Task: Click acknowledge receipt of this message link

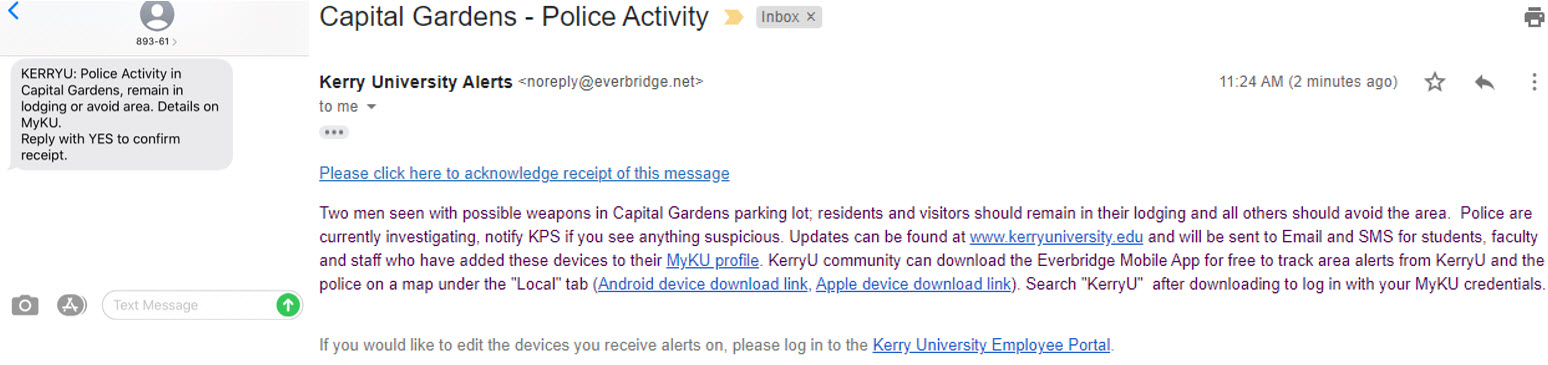Action: (x=524, y=173)
